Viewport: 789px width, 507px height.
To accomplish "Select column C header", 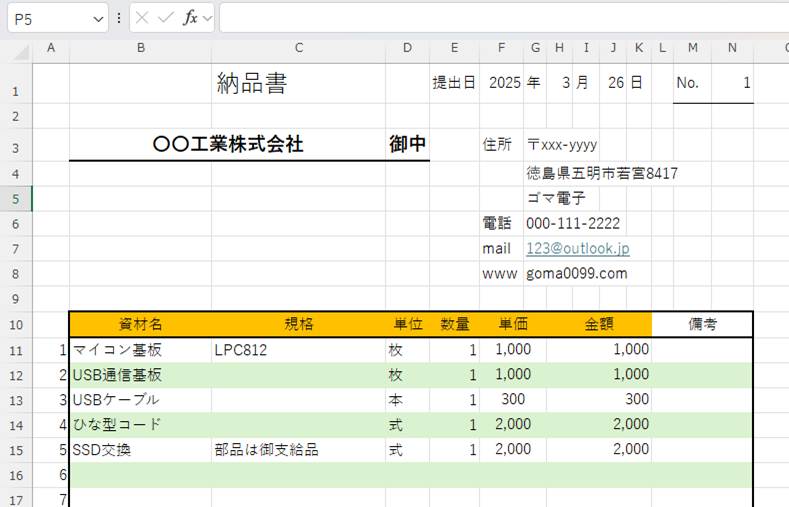I will point(298,48).
